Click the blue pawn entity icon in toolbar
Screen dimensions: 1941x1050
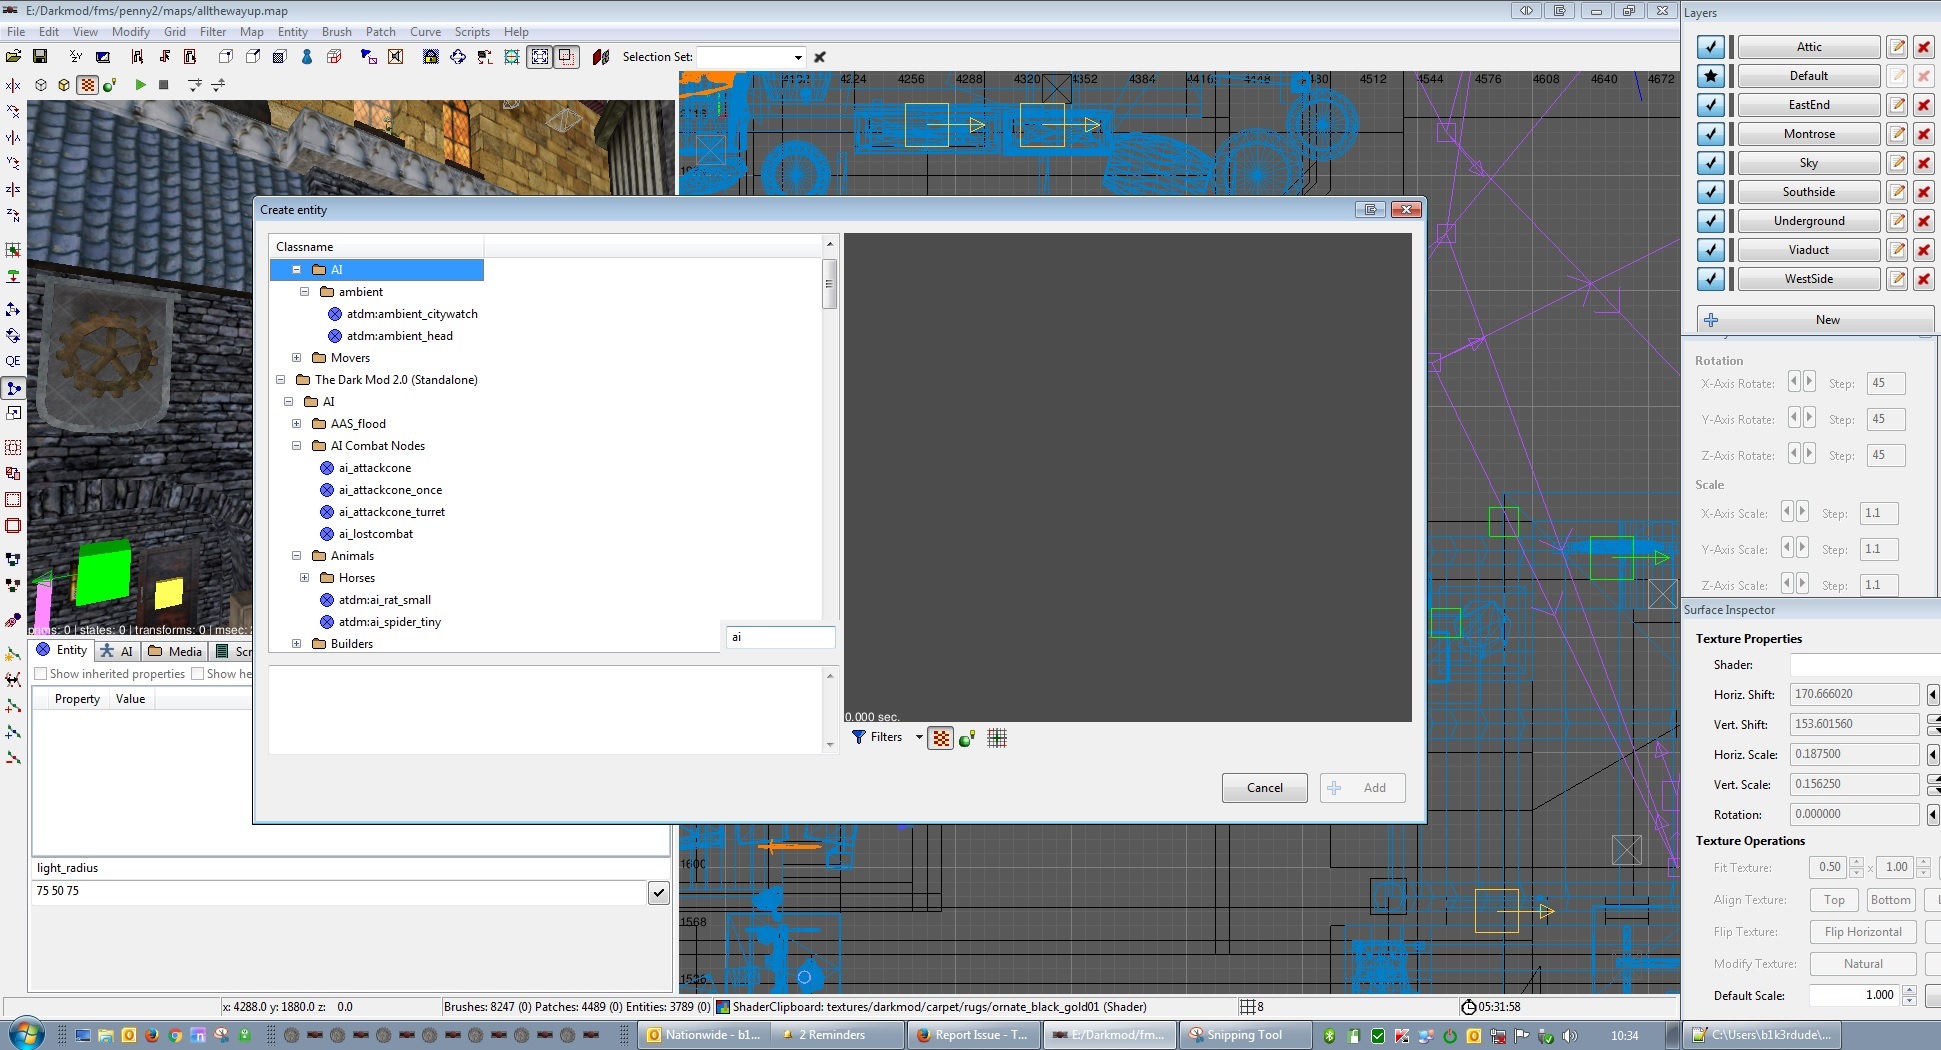tap(307, 57)
